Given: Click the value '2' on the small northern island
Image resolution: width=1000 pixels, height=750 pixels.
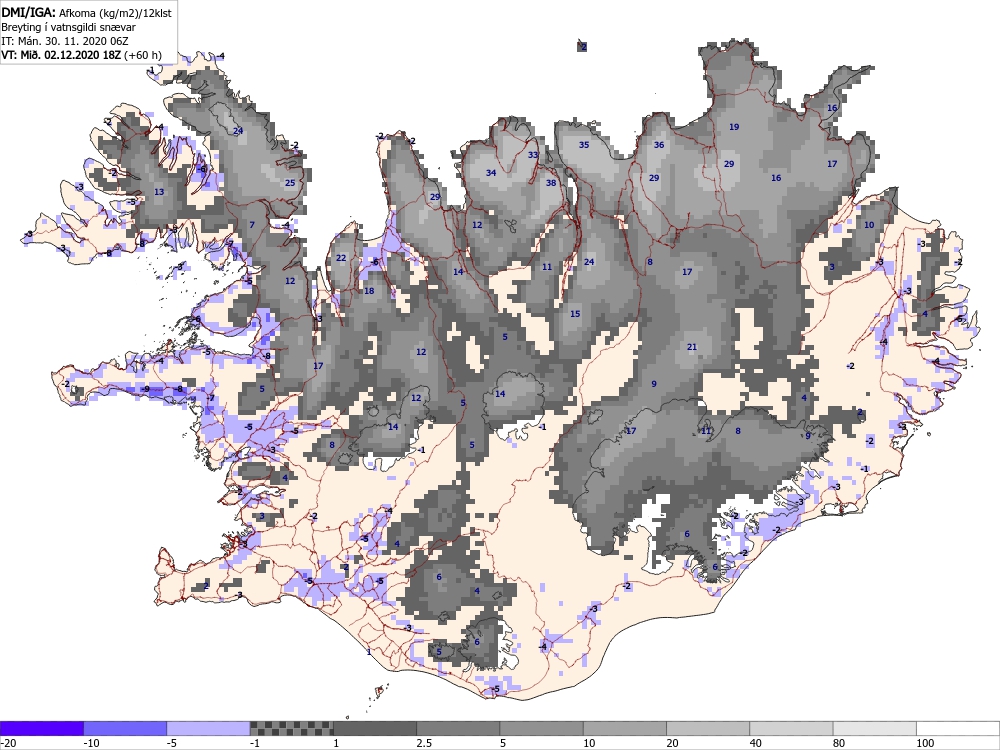Looking at the screenshot, I should point(583,47).
